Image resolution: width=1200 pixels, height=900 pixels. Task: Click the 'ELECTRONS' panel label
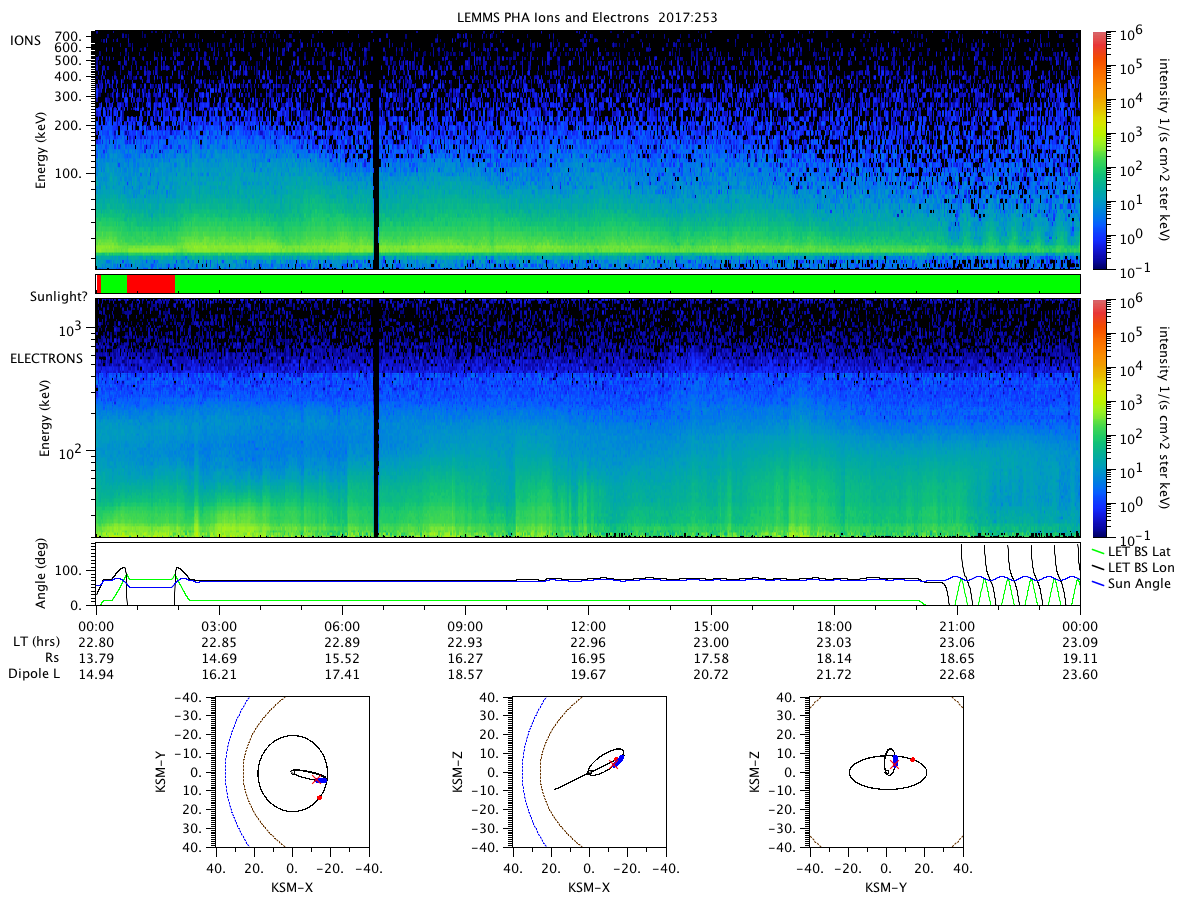(46, 357)
